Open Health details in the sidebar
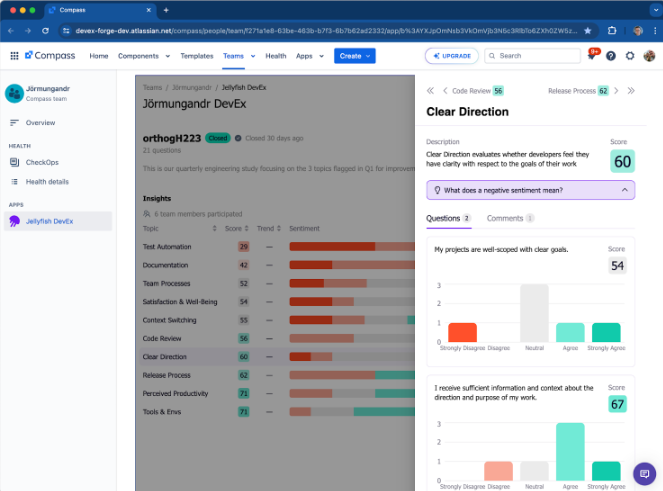 tap(47, 181)
